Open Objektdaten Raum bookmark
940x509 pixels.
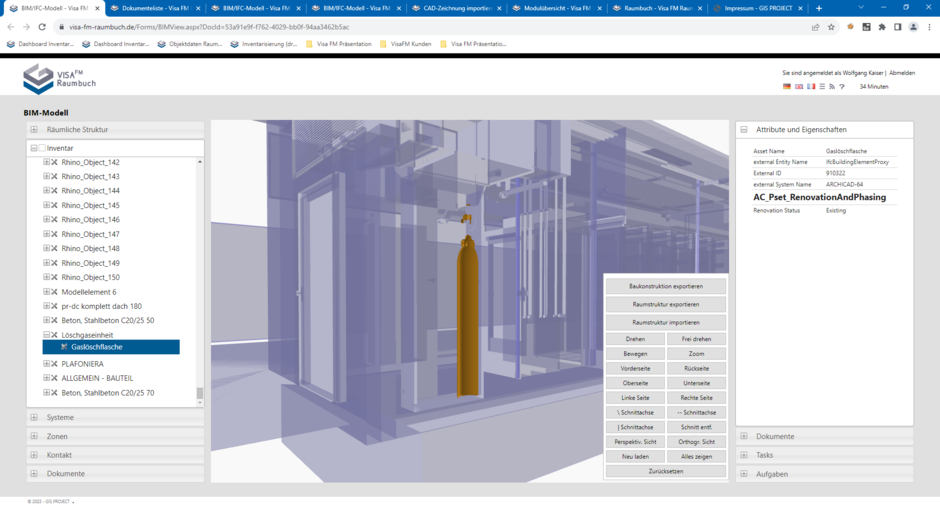[x=189, y=44]
